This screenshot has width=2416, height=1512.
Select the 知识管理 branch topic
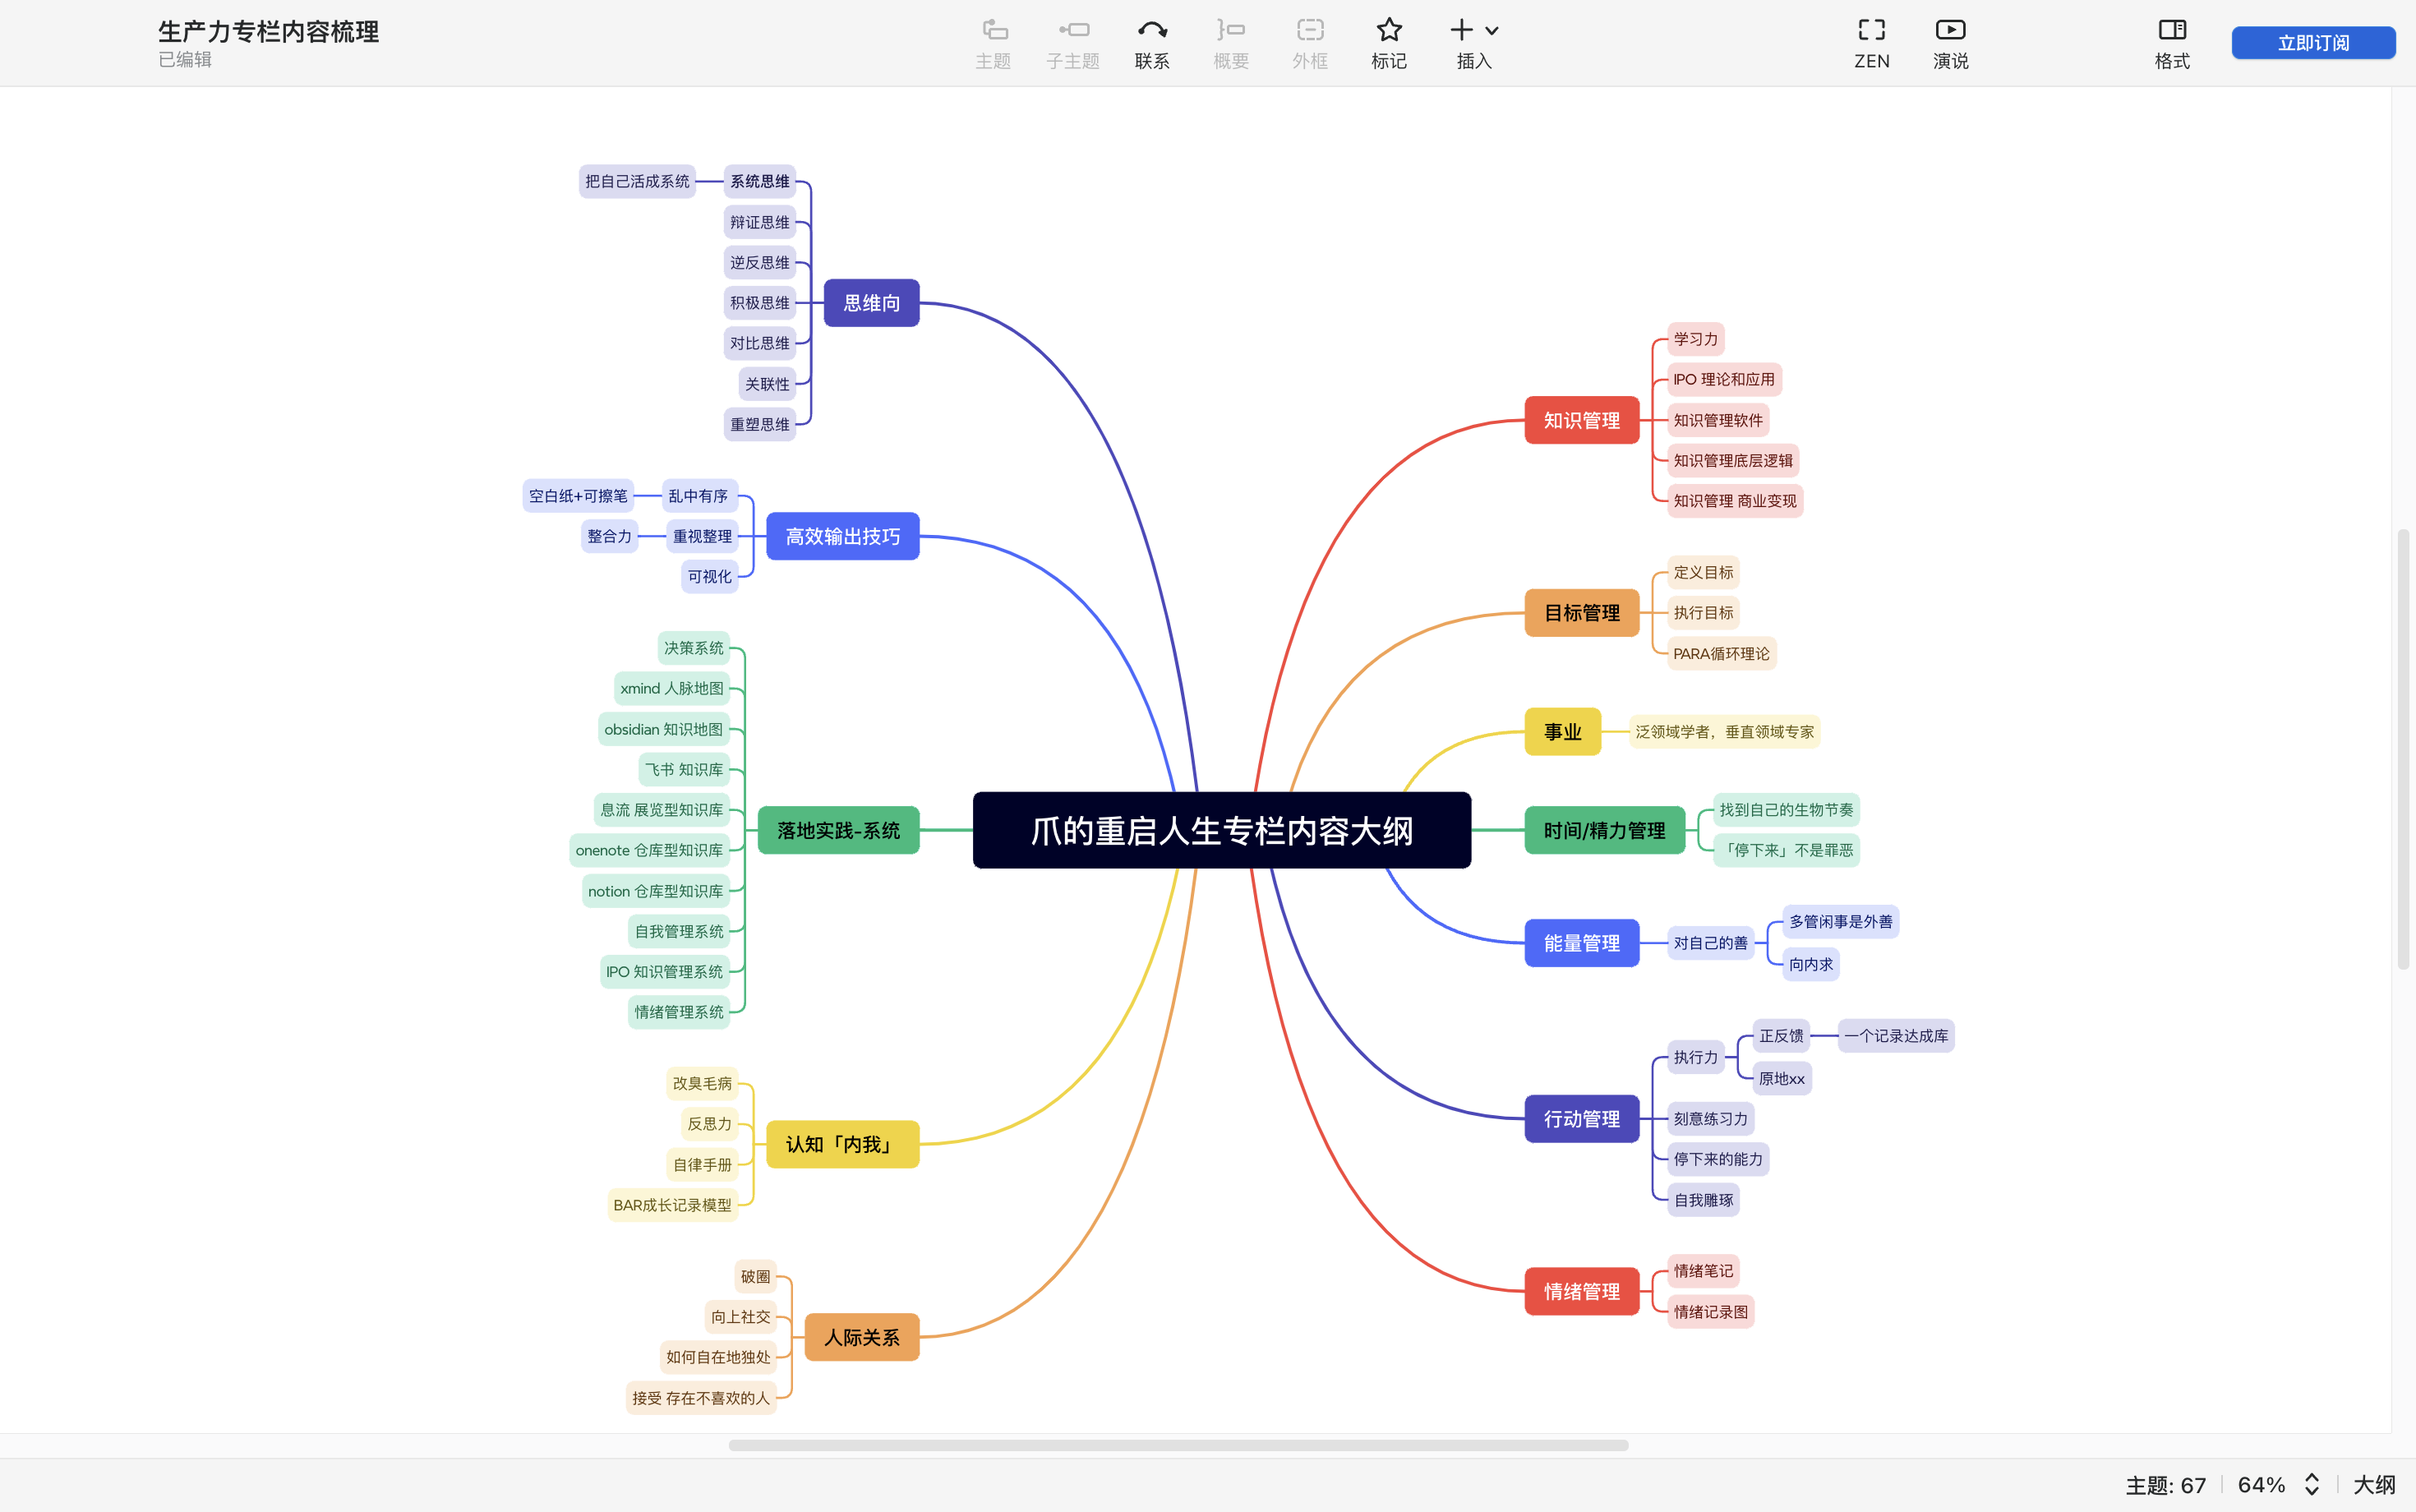pos(1581,420)
